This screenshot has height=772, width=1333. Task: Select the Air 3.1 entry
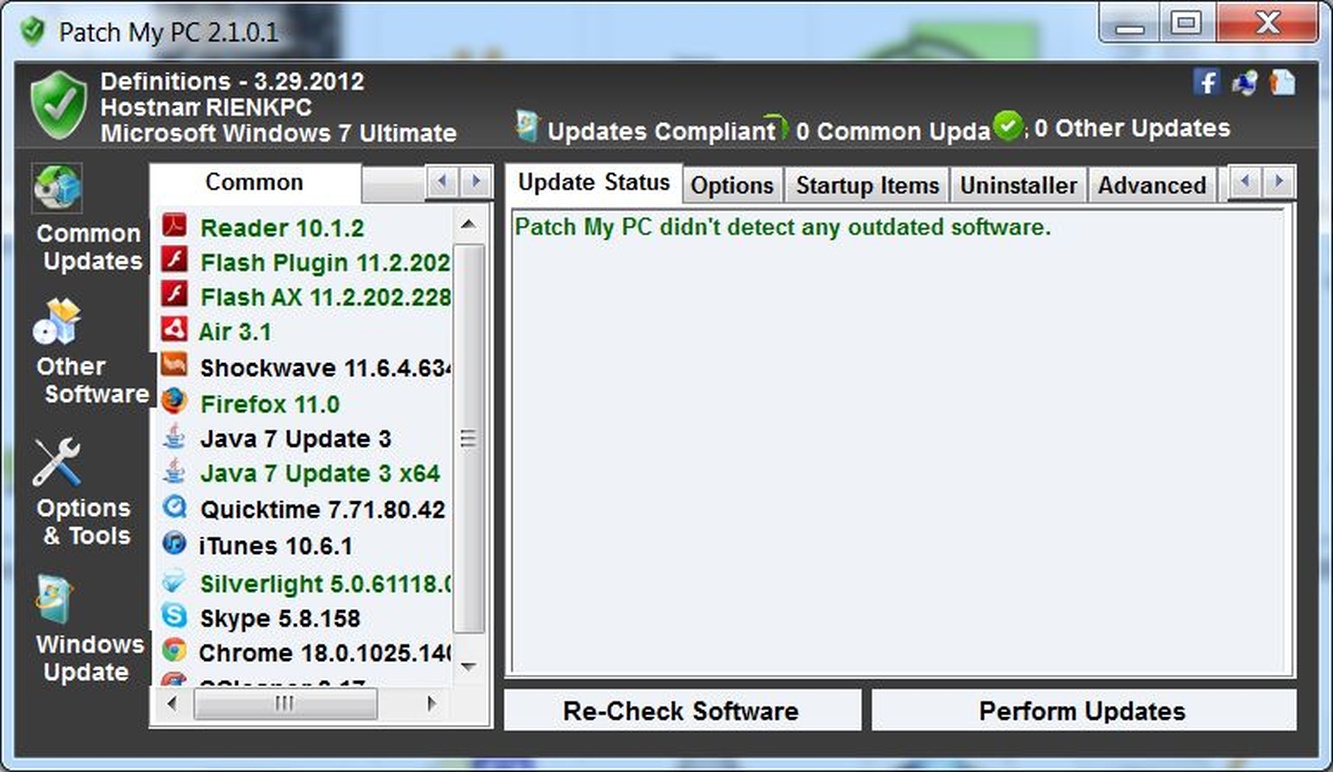point(235,332)
